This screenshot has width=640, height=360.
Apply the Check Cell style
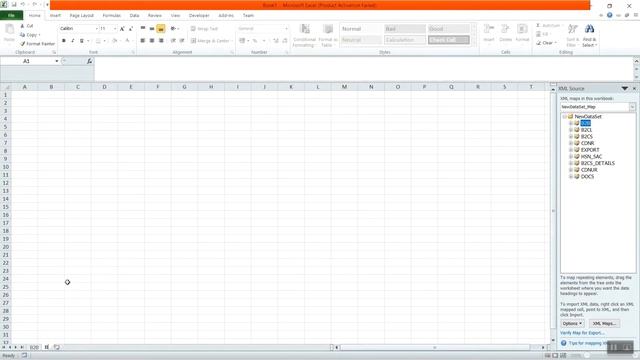click(449, 40)
